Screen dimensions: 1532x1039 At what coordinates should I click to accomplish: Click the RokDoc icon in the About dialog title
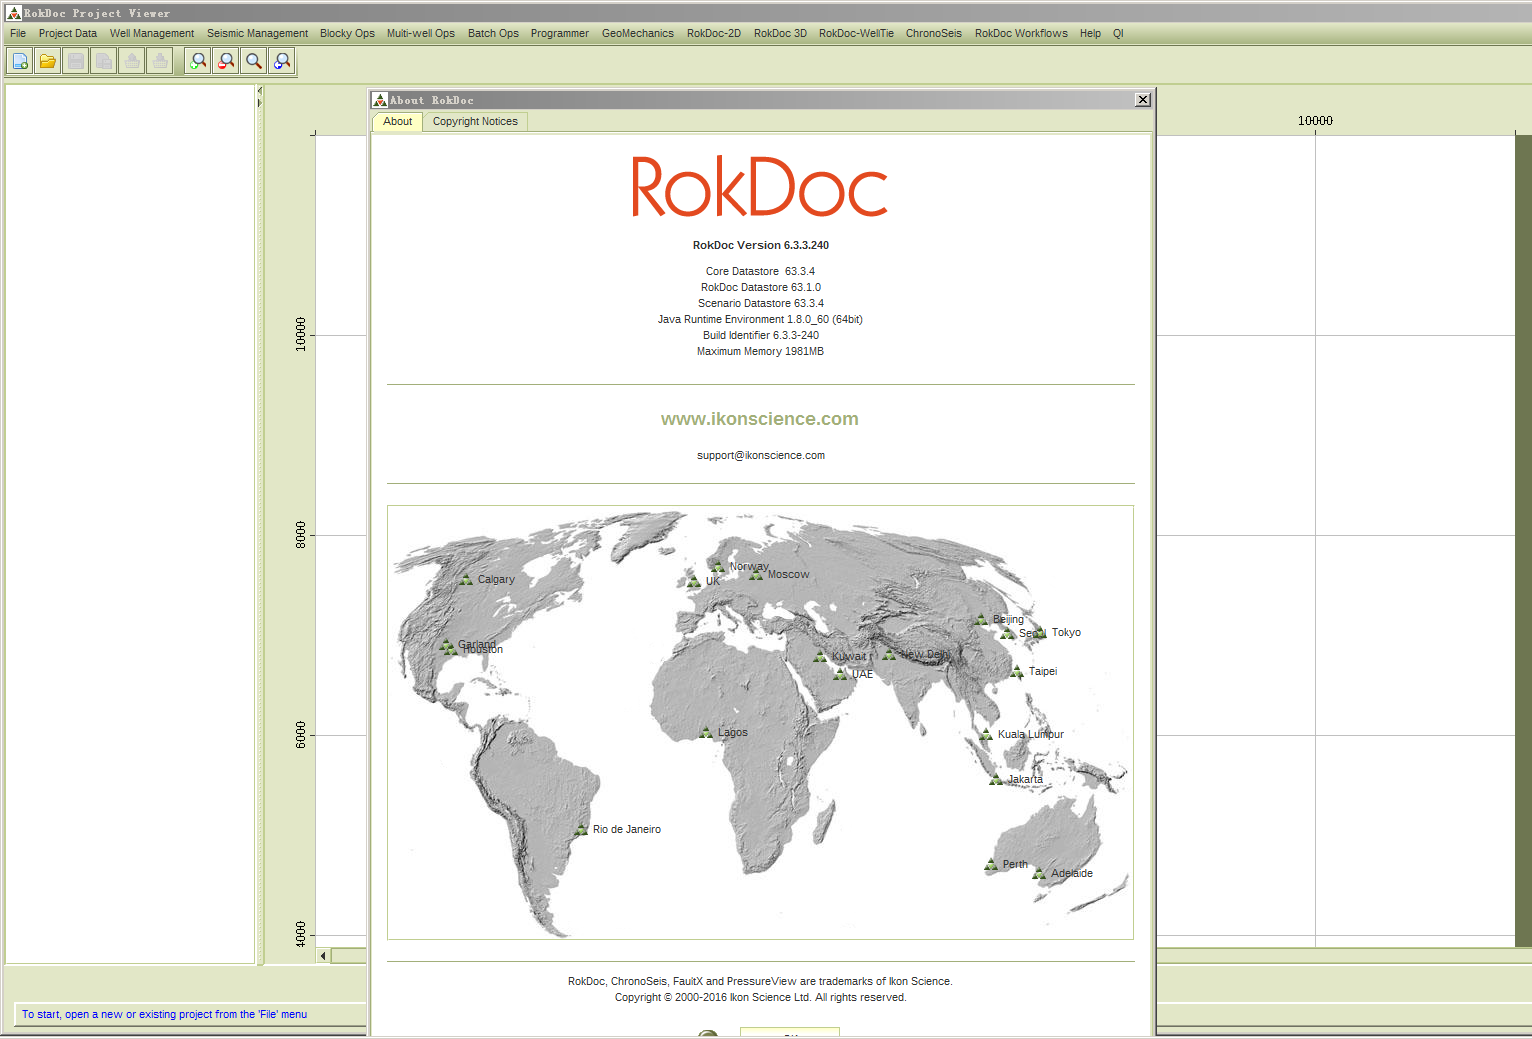click(380, 100)
